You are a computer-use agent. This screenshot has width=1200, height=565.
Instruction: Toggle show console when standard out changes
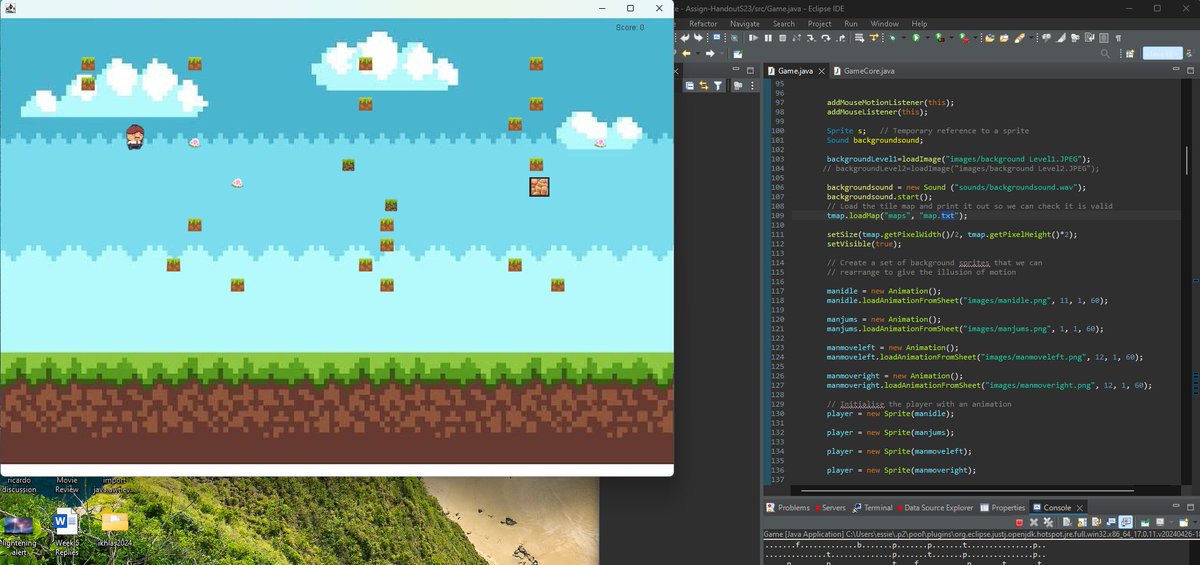pos(1111,522)
